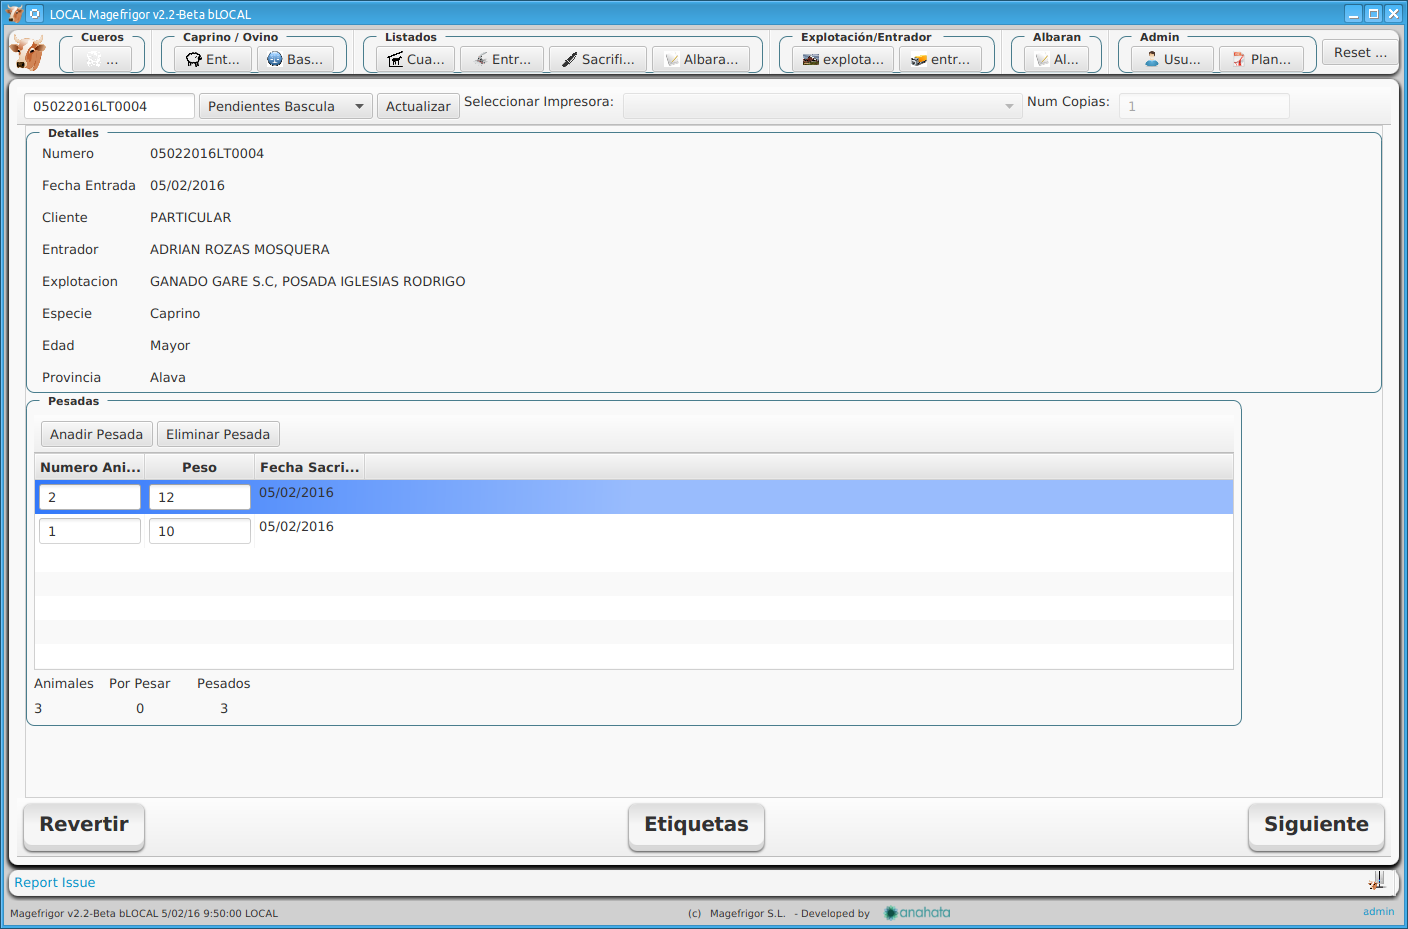Click Numero value in Detalles panel

point(207,153)
